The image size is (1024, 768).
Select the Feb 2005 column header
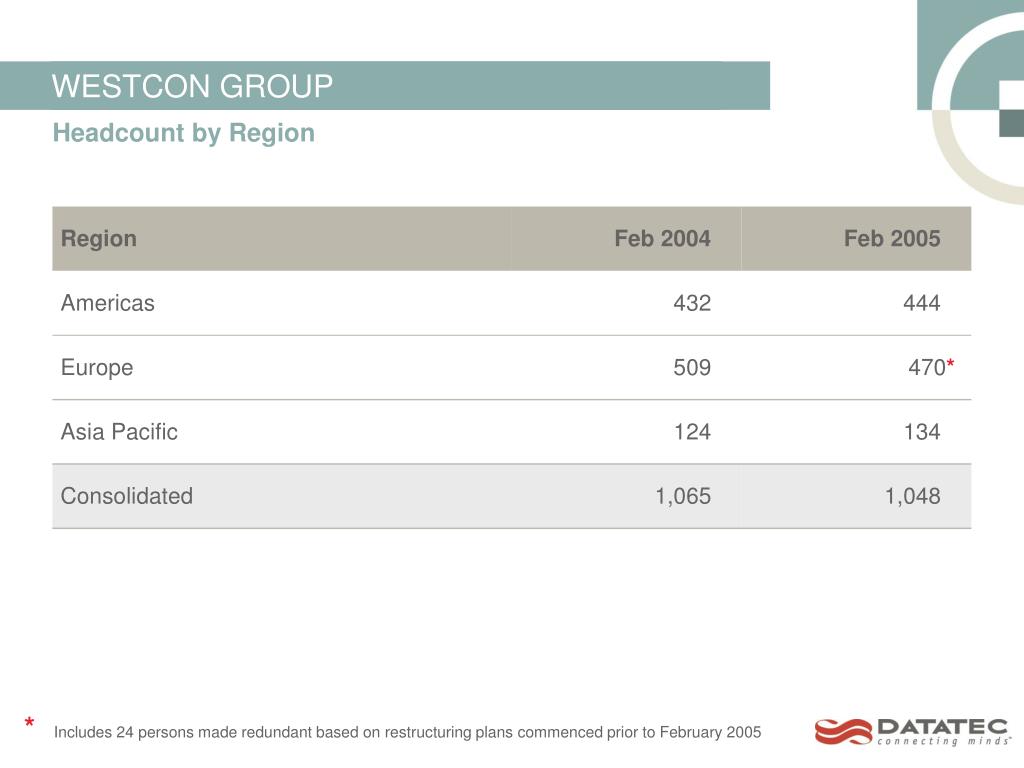point(892,238)
